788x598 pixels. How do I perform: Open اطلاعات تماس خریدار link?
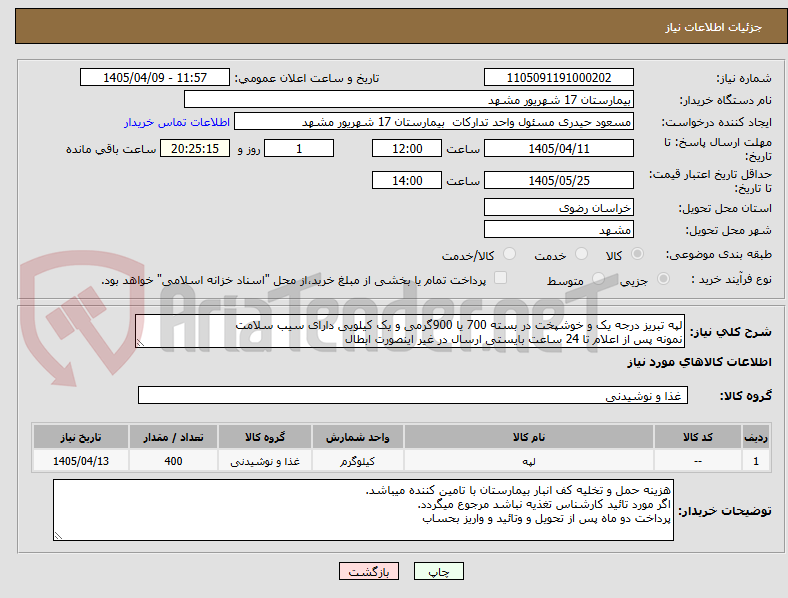tap(177, 122)
